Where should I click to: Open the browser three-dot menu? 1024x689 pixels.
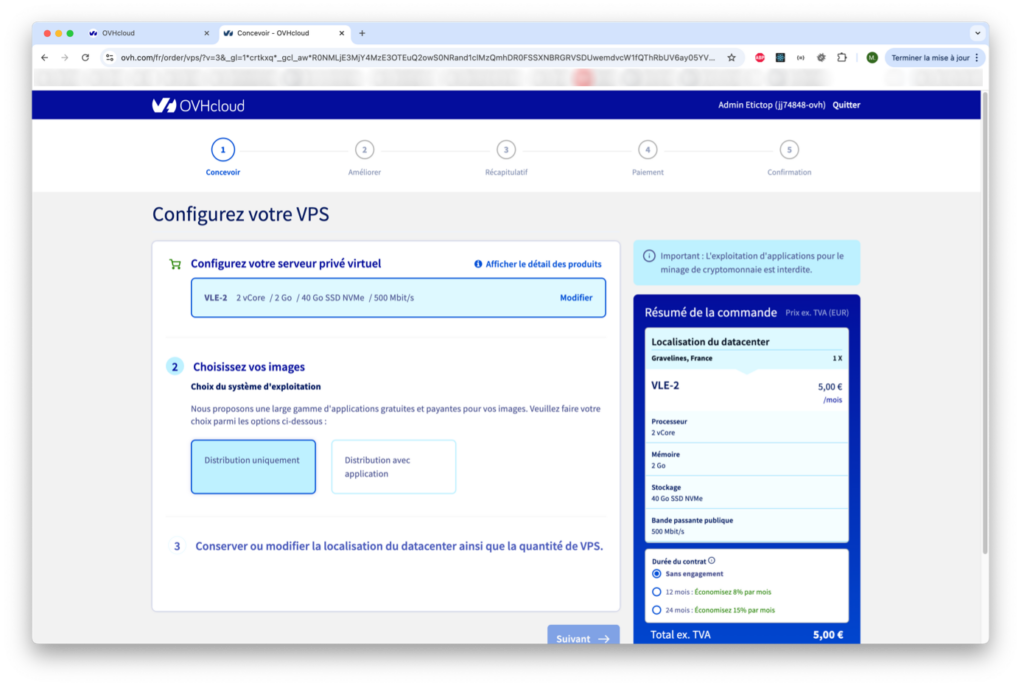977,57
